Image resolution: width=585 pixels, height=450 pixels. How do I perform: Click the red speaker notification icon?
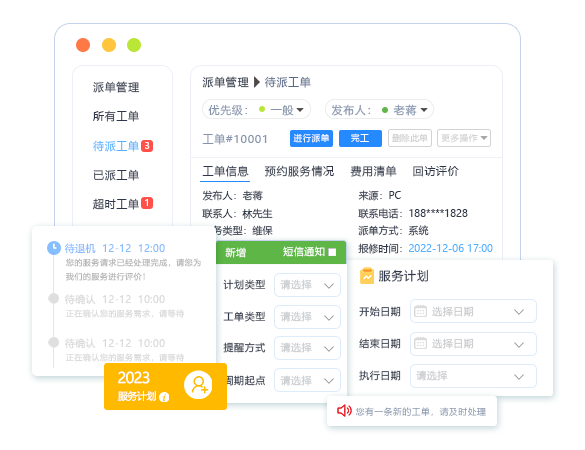click(x=344, y=411)
